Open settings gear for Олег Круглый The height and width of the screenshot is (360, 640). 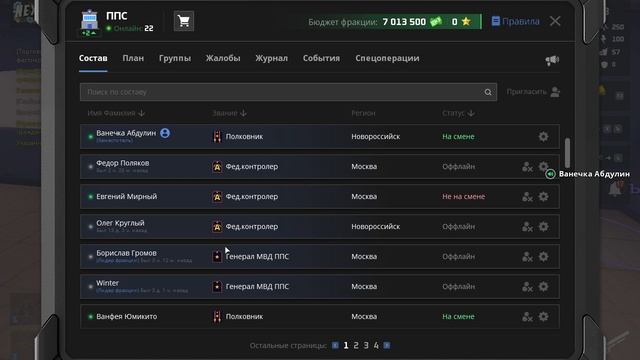coord(543,226)
